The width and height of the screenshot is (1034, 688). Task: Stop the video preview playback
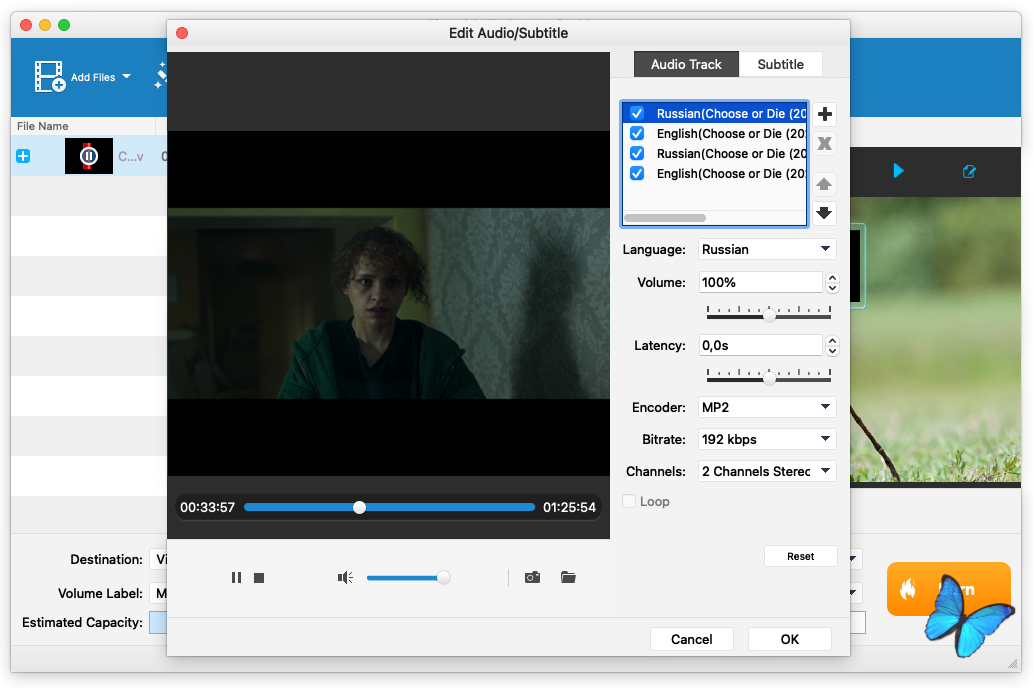259,578
